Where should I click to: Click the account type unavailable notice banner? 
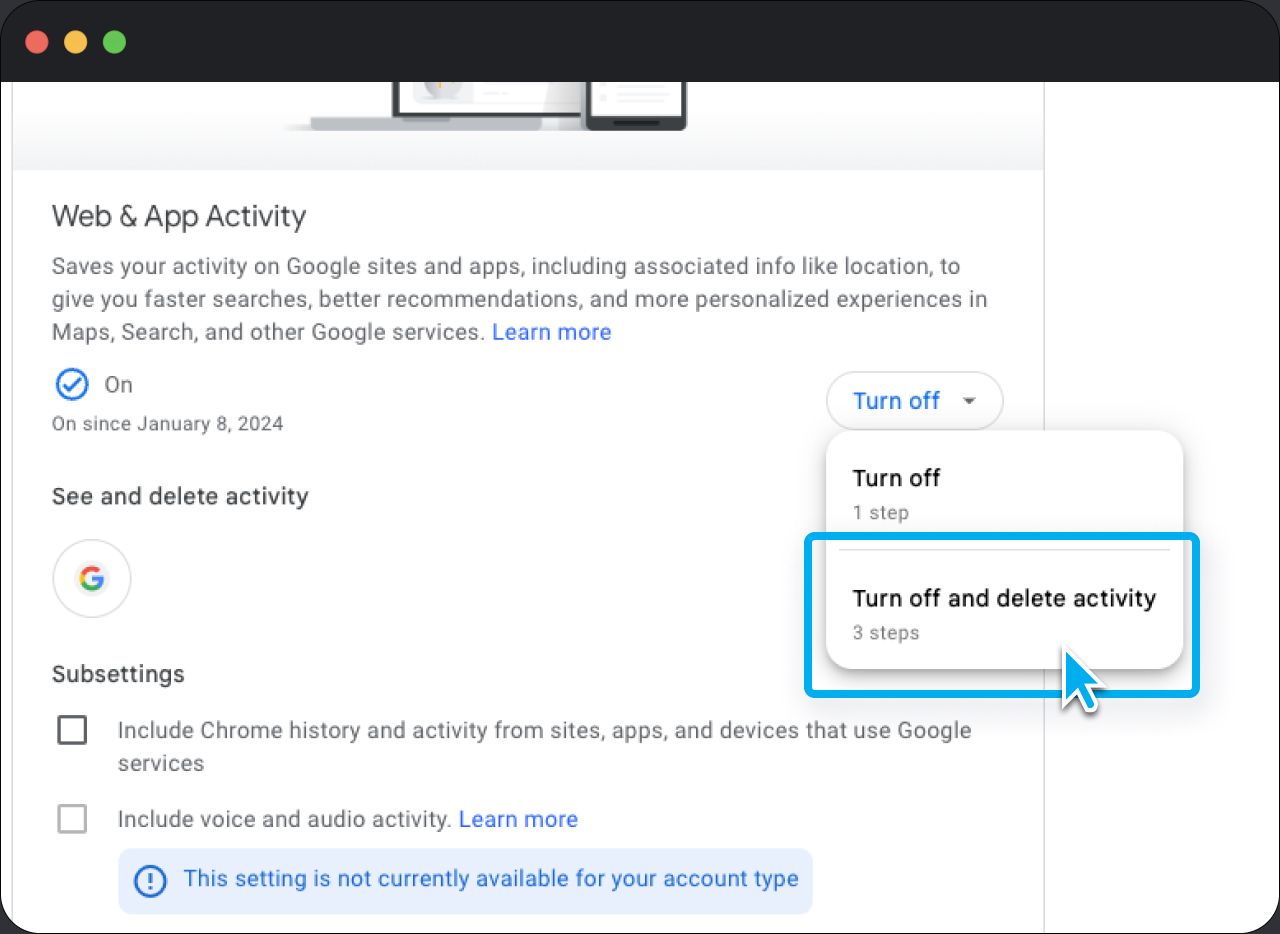point(465,880)
